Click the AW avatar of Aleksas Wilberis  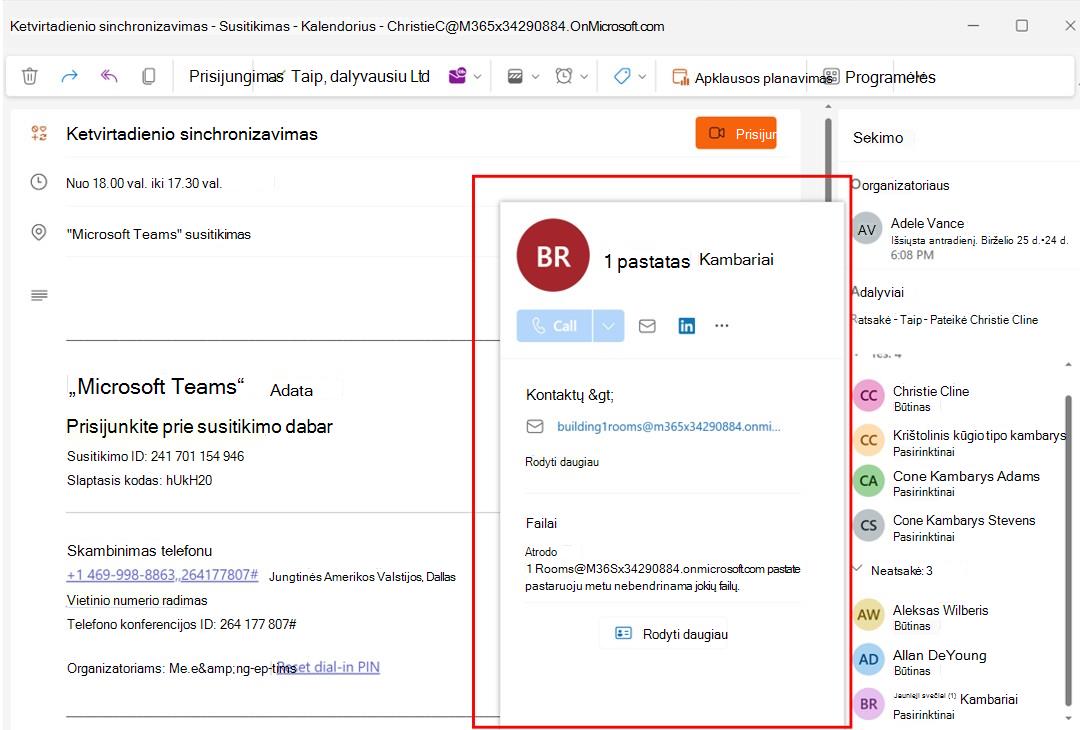point(869,615)
